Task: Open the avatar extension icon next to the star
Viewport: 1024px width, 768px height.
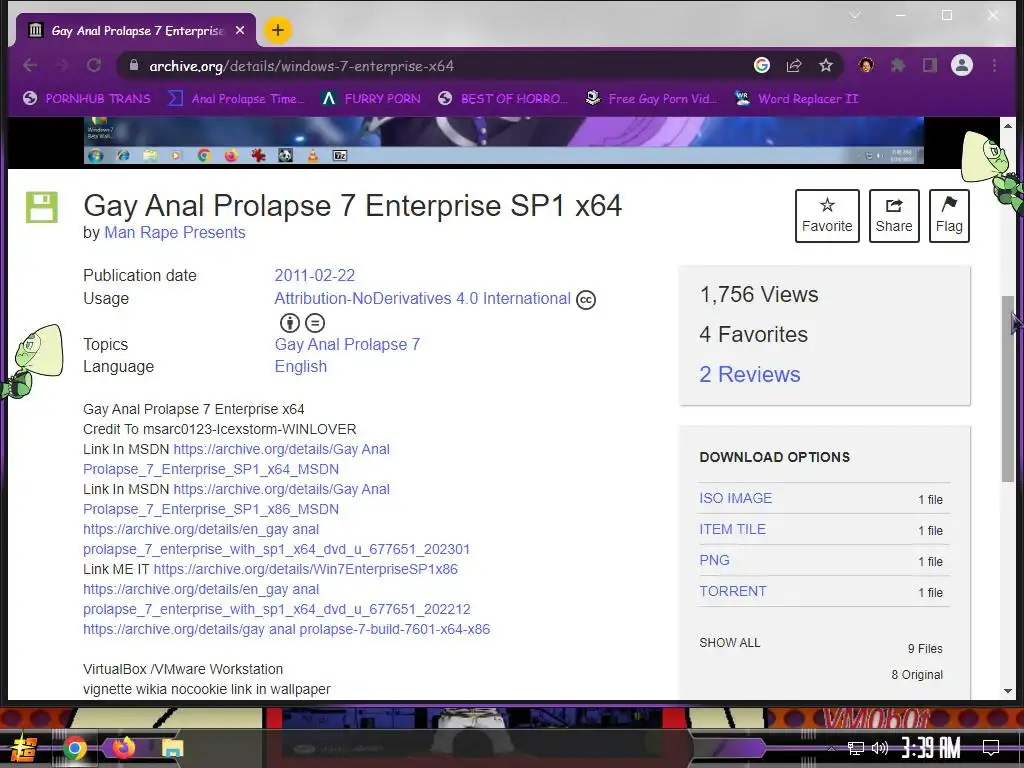Action: click(x=867, y=65)
